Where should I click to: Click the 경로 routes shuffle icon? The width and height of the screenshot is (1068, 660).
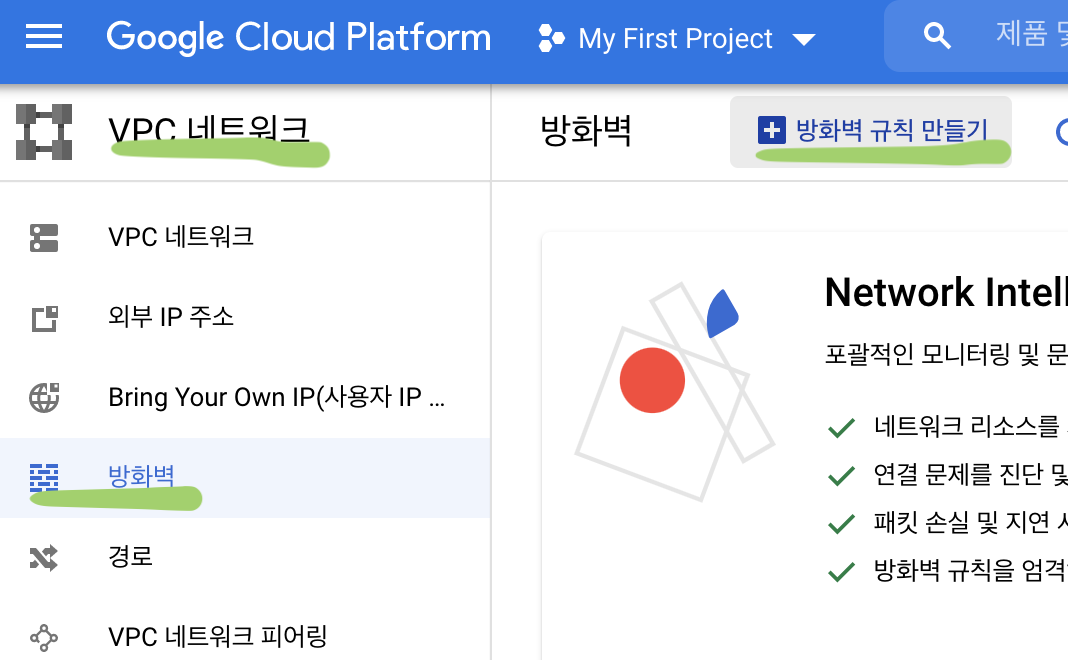tap(44, 558)
